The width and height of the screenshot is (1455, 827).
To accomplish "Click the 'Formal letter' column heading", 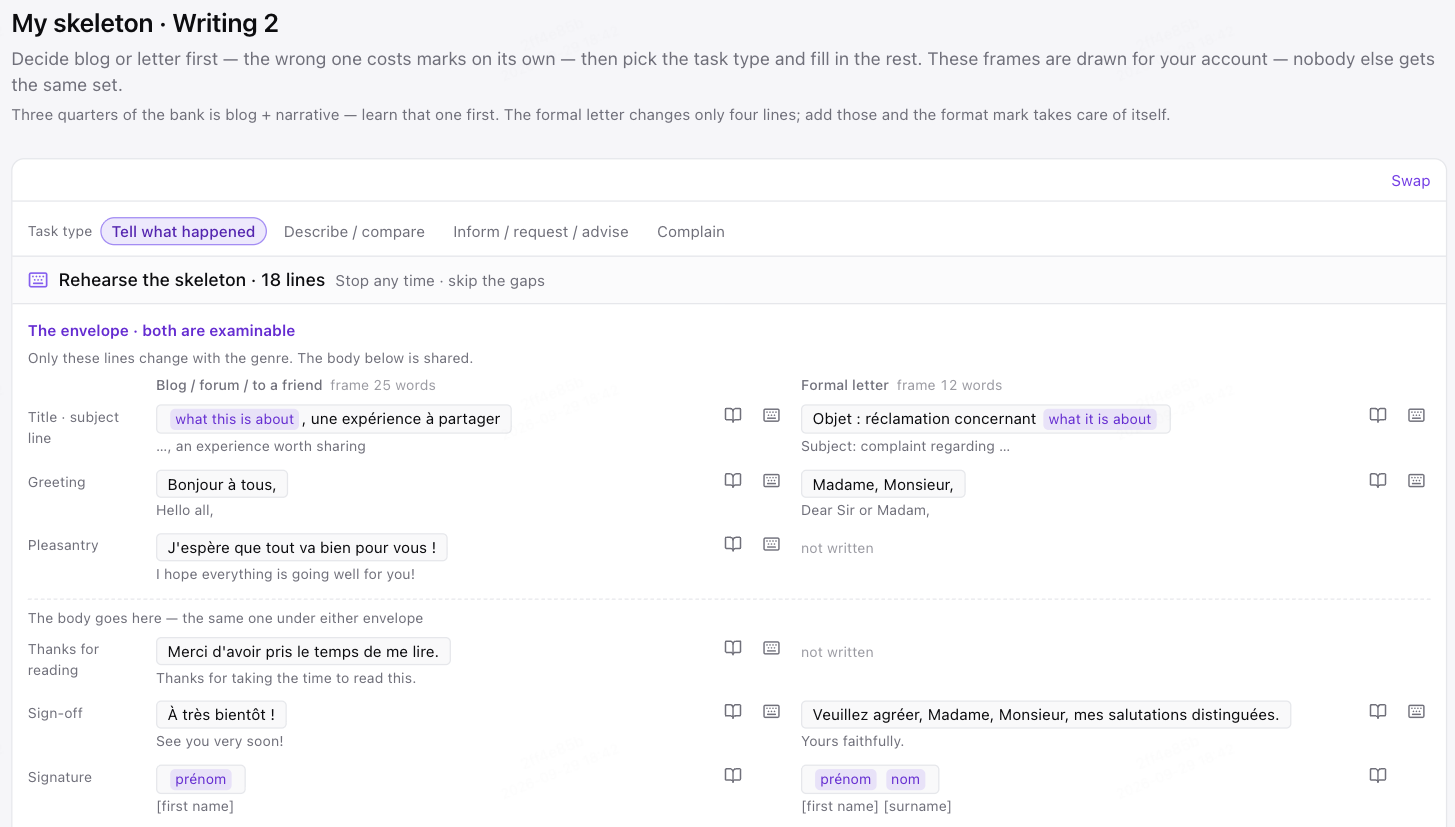I will pyautogui.click(x=845, y=385).
